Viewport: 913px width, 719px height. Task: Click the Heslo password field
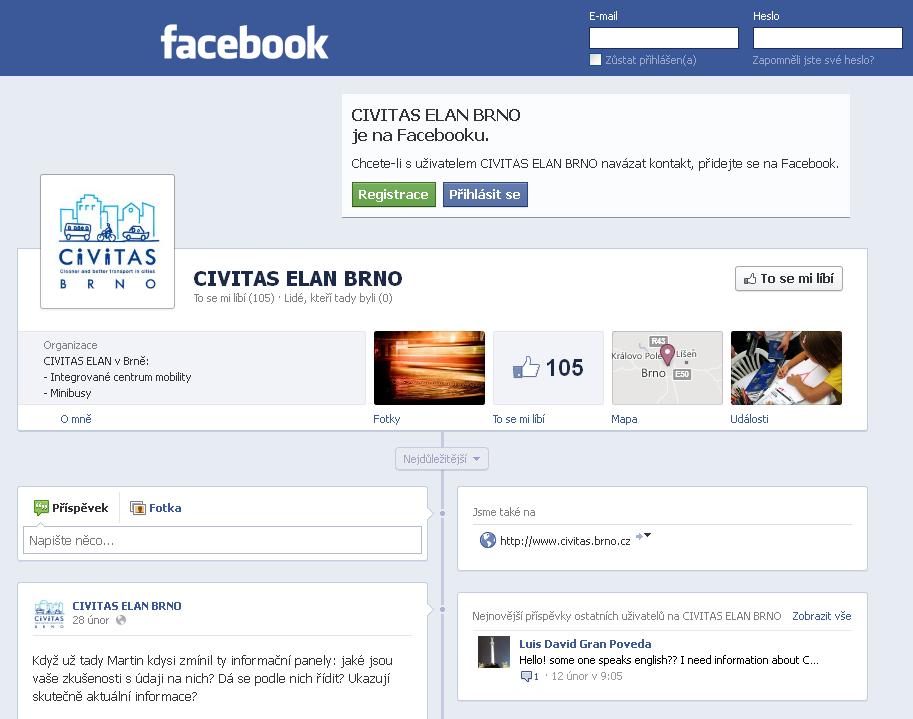point(827,38)
